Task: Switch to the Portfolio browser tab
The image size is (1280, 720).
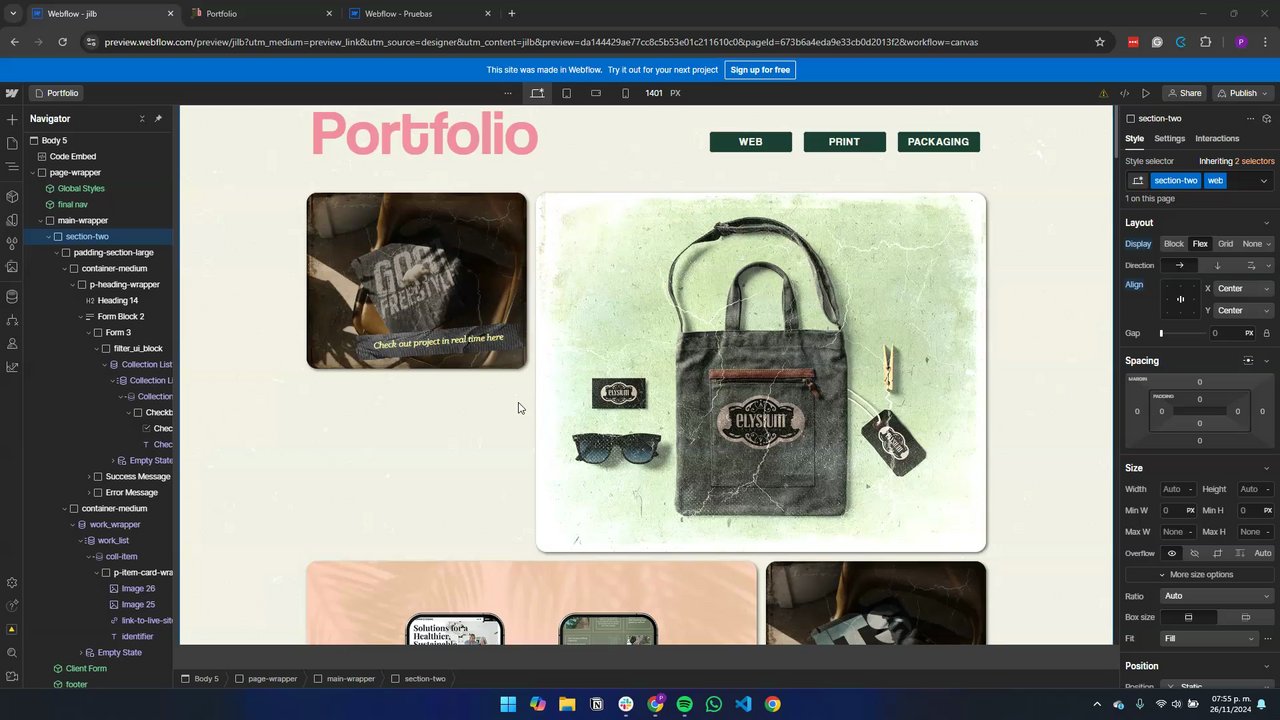Action: 260,14
